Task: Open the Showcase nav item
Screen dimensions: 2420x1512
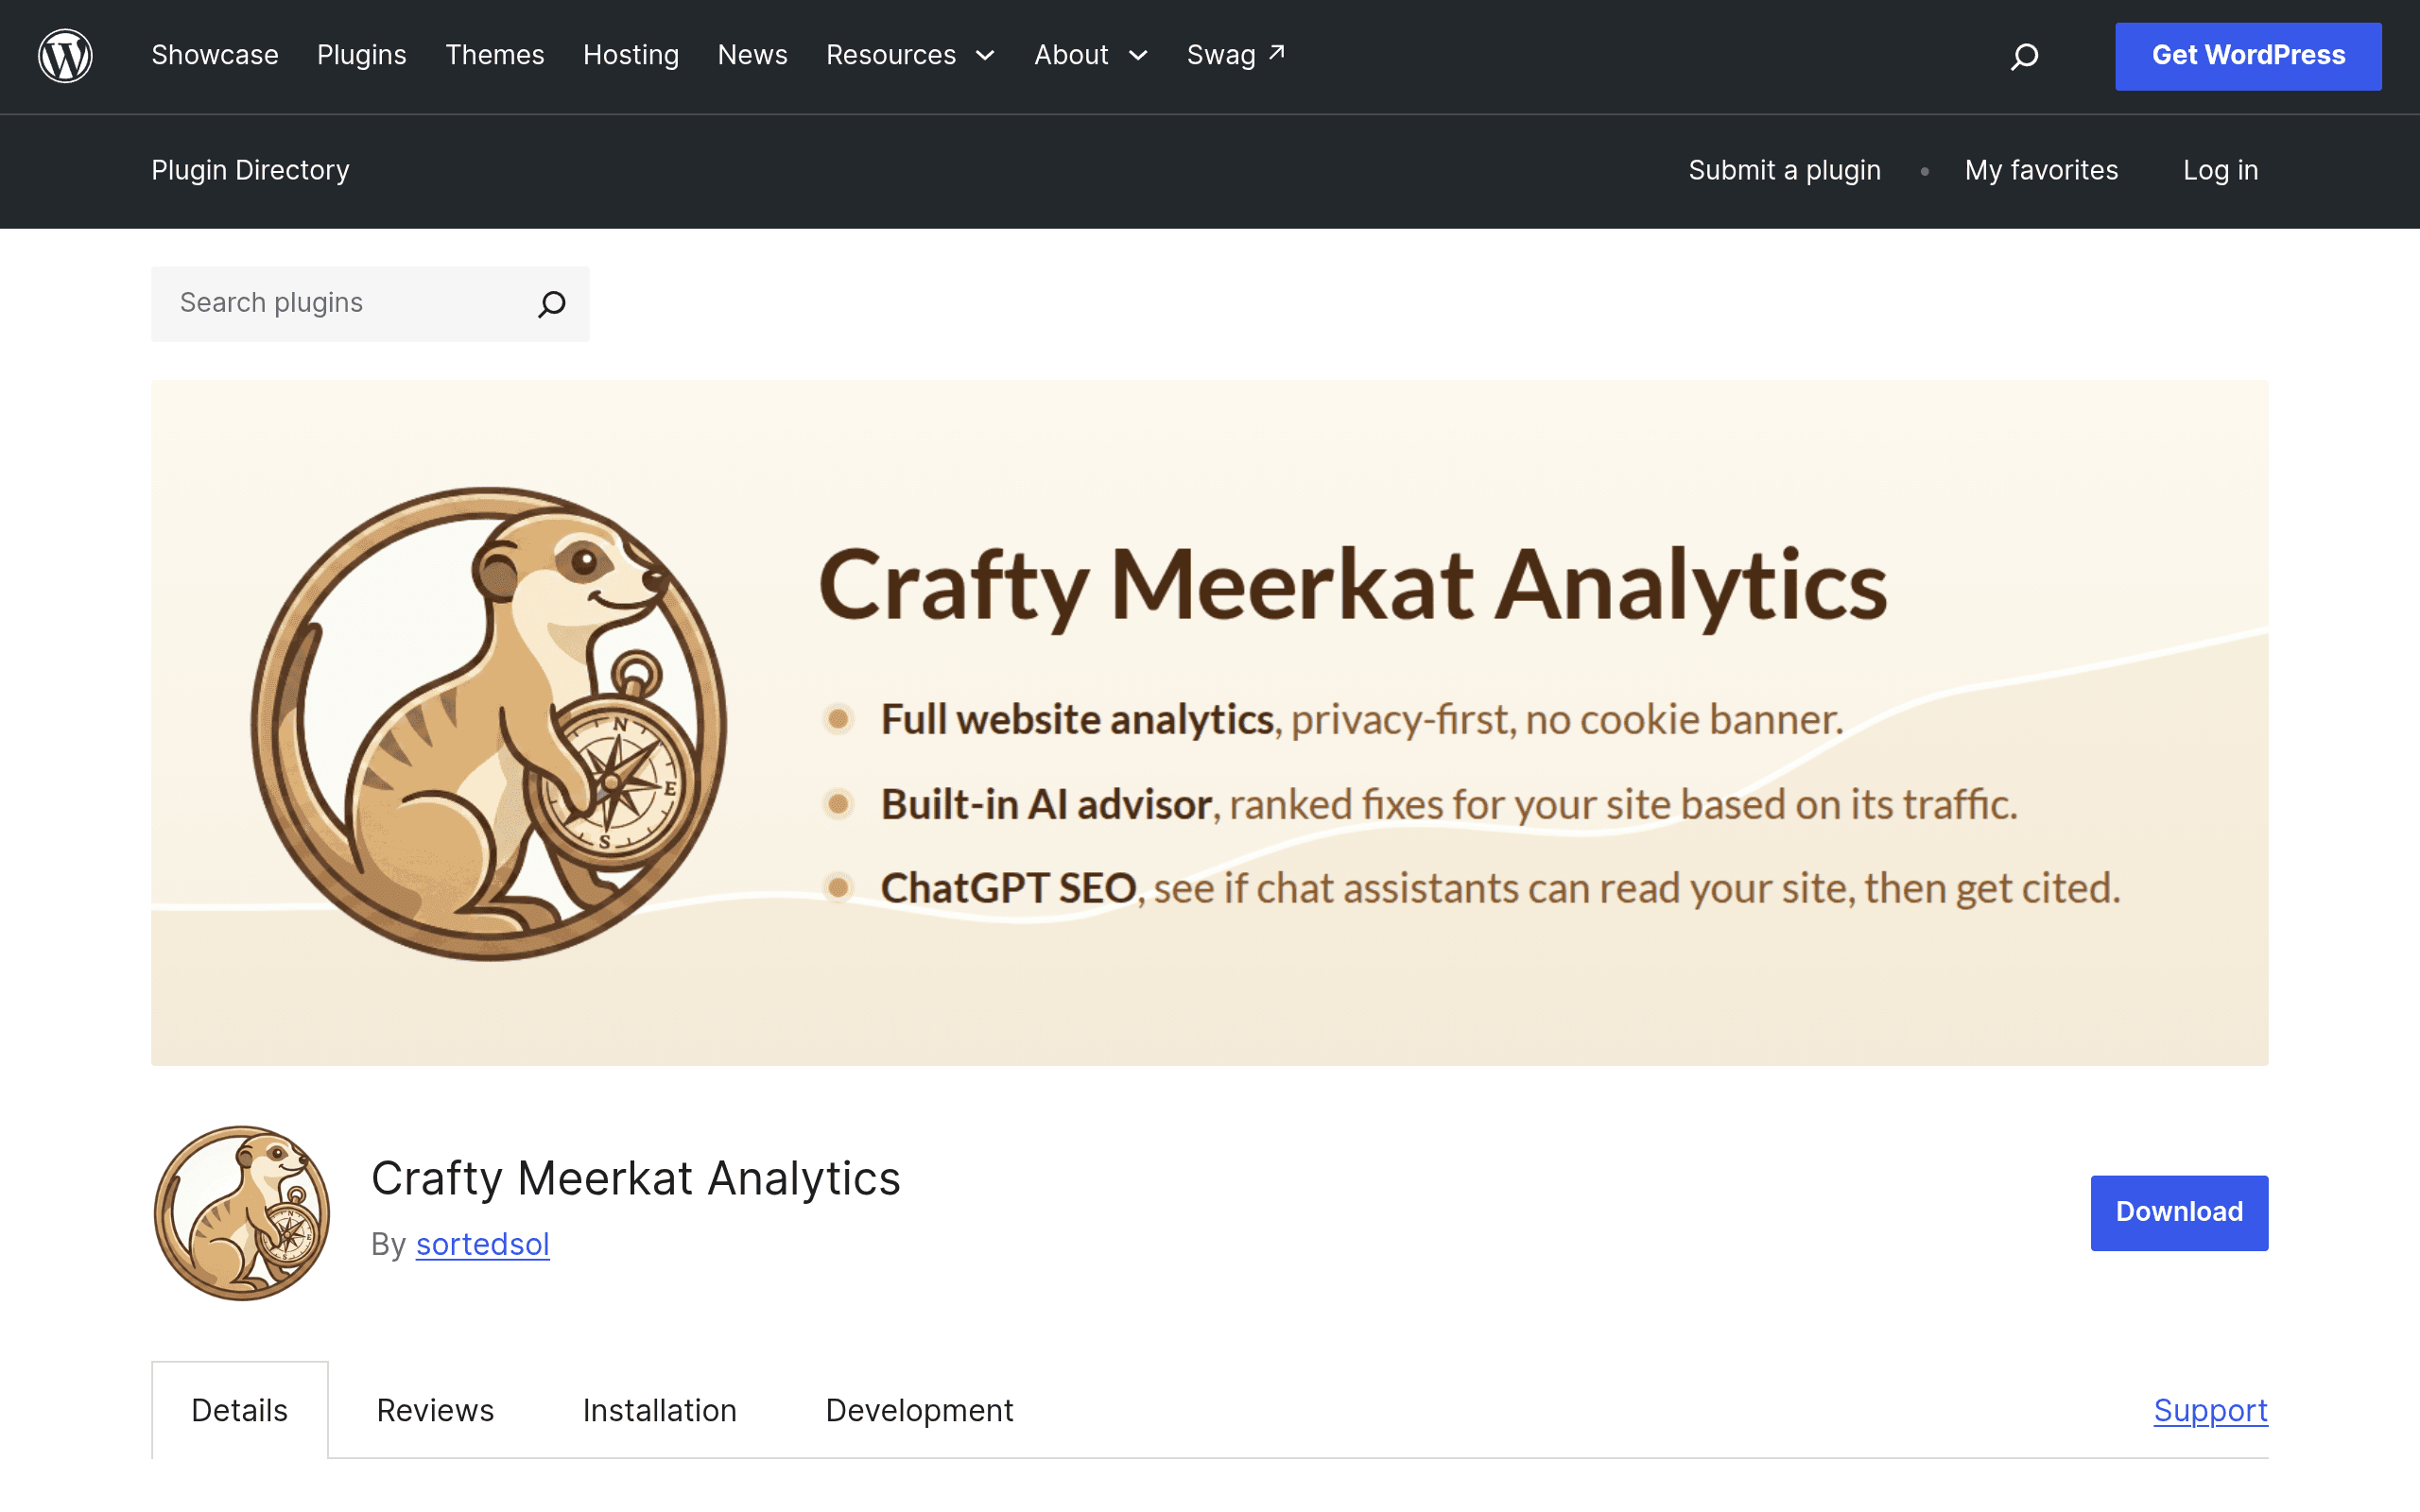Action: (215, 55)
